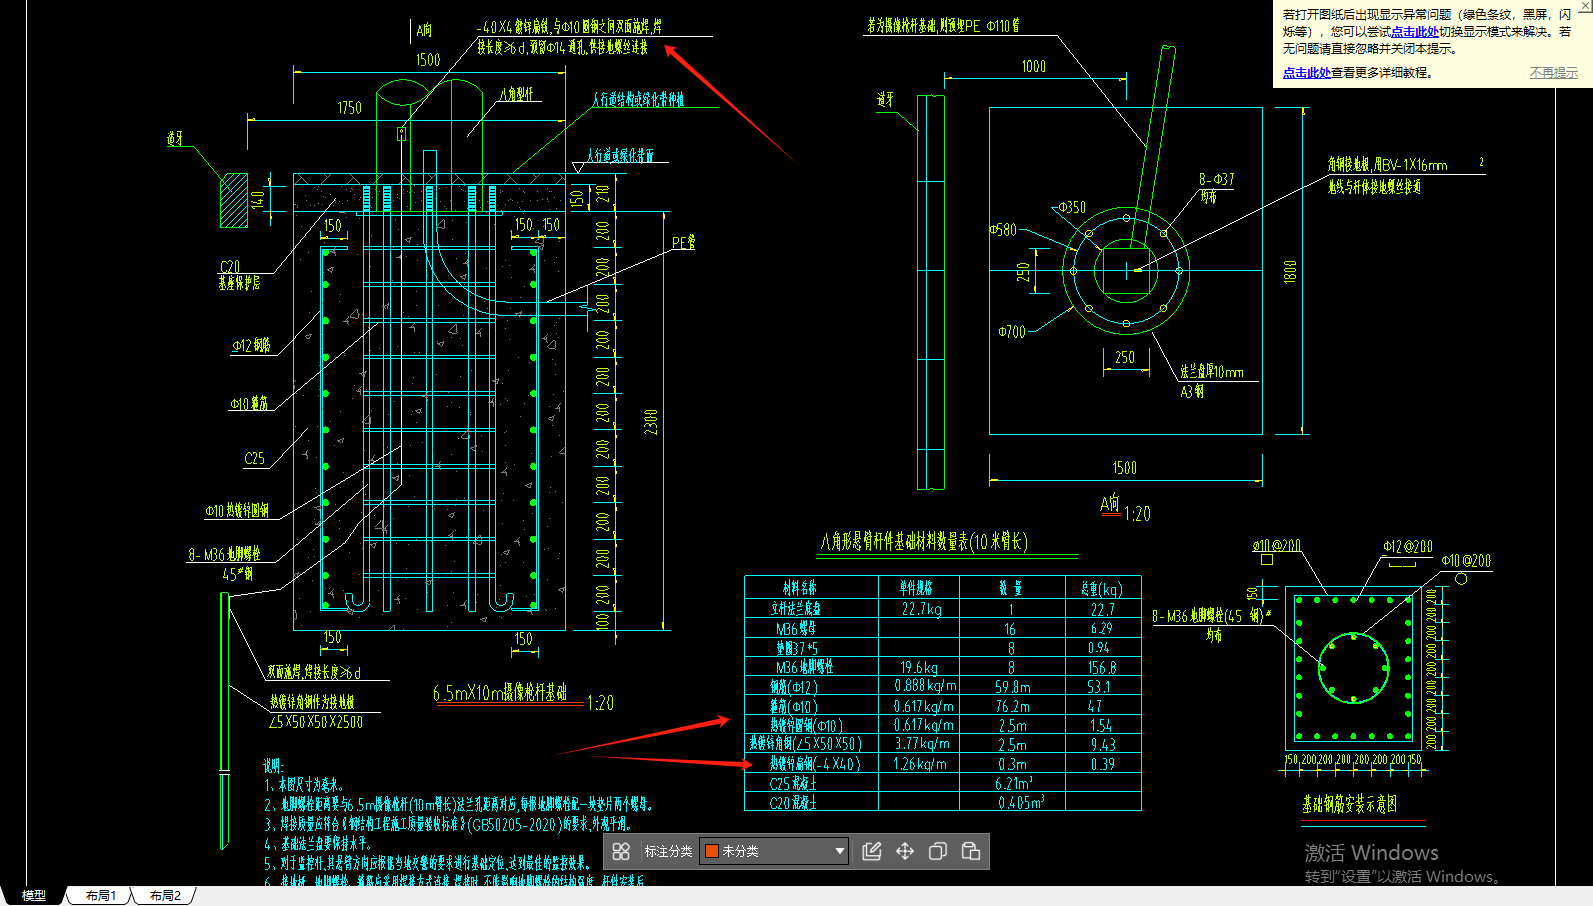Click the 1800 vertical dimension text
The height and width of the screenshot is (906, 1593).
point(1290,272)
